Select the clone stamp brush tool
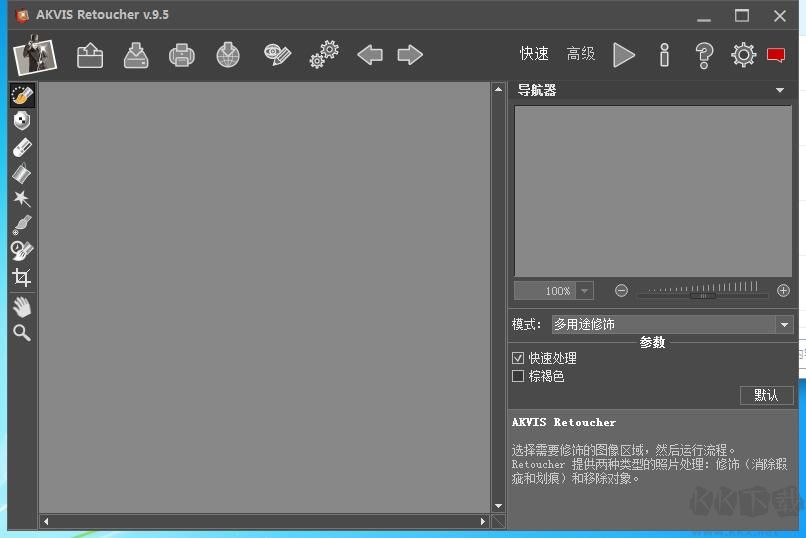Viewport: 806px width, 538px height. click(22, 225)
